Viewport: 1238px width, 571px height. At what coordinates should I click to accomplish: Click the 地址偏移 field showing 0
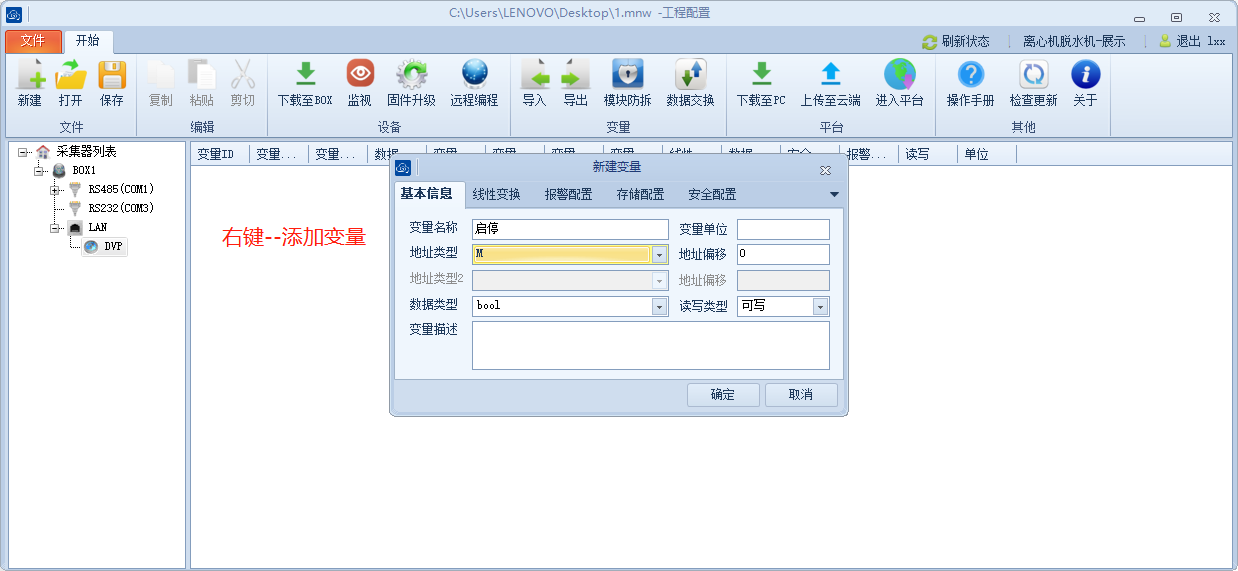[783, 254]
